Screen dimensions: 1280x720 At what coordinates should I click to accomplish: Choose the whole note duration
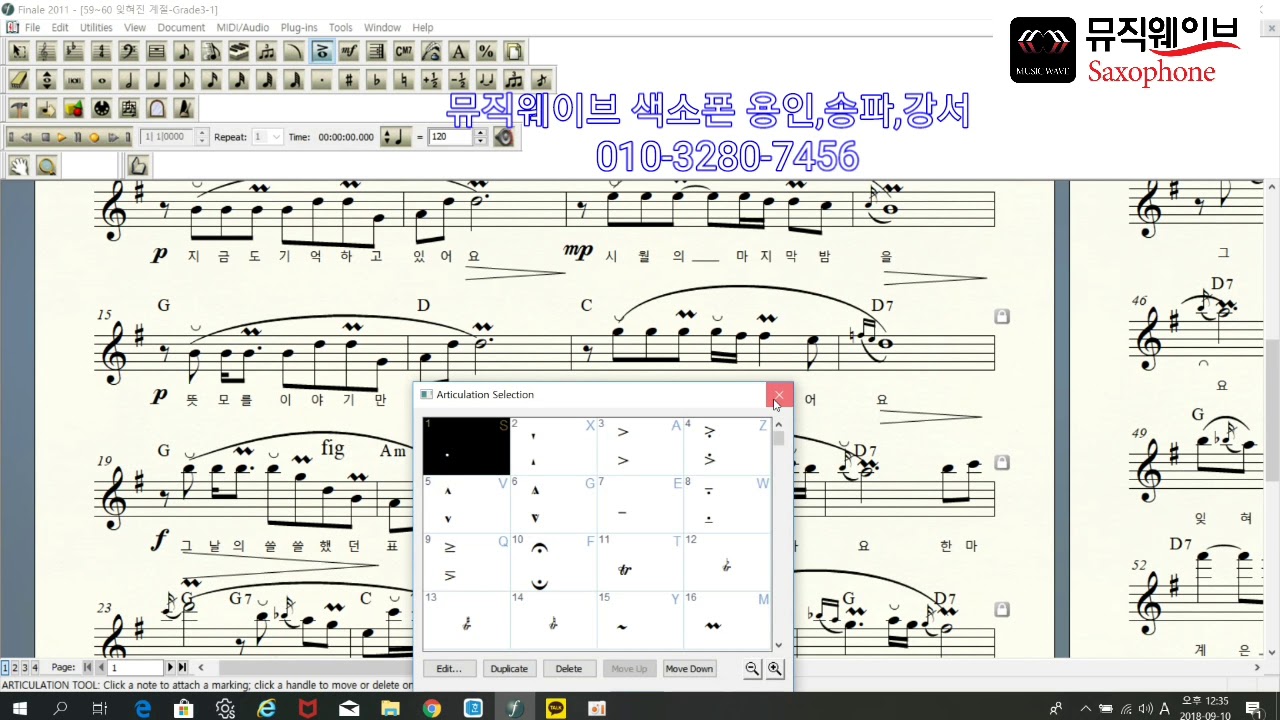(x=102, y=80)
